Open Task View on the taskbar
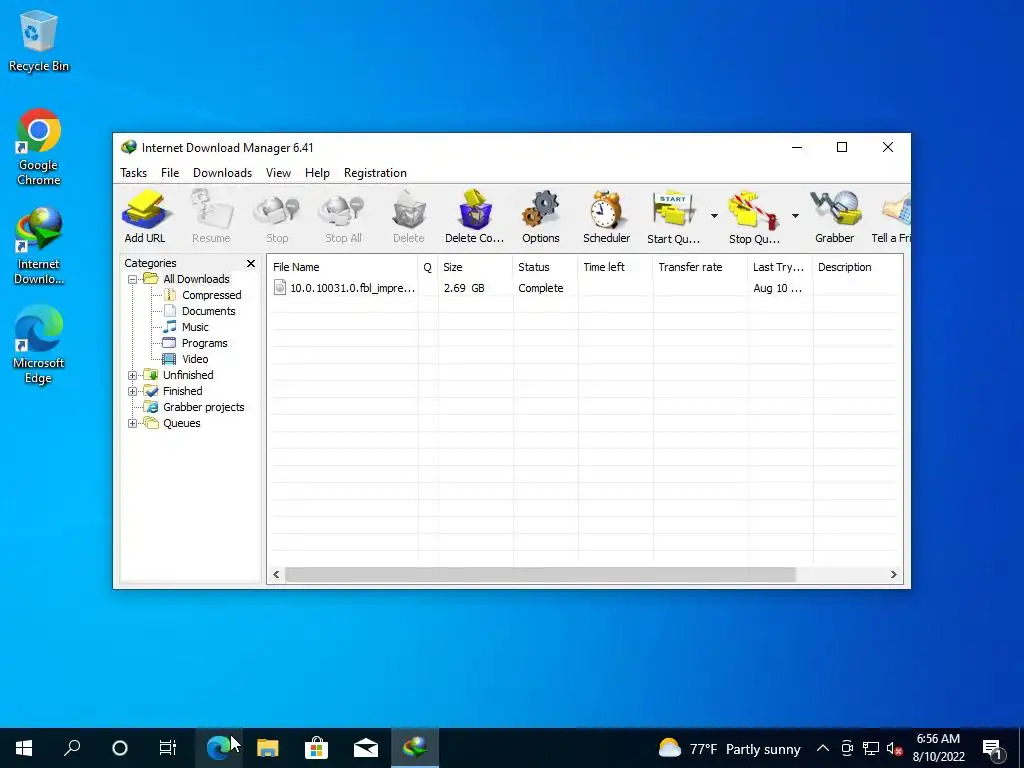The image size is (1024, 768). pos(168,748)
